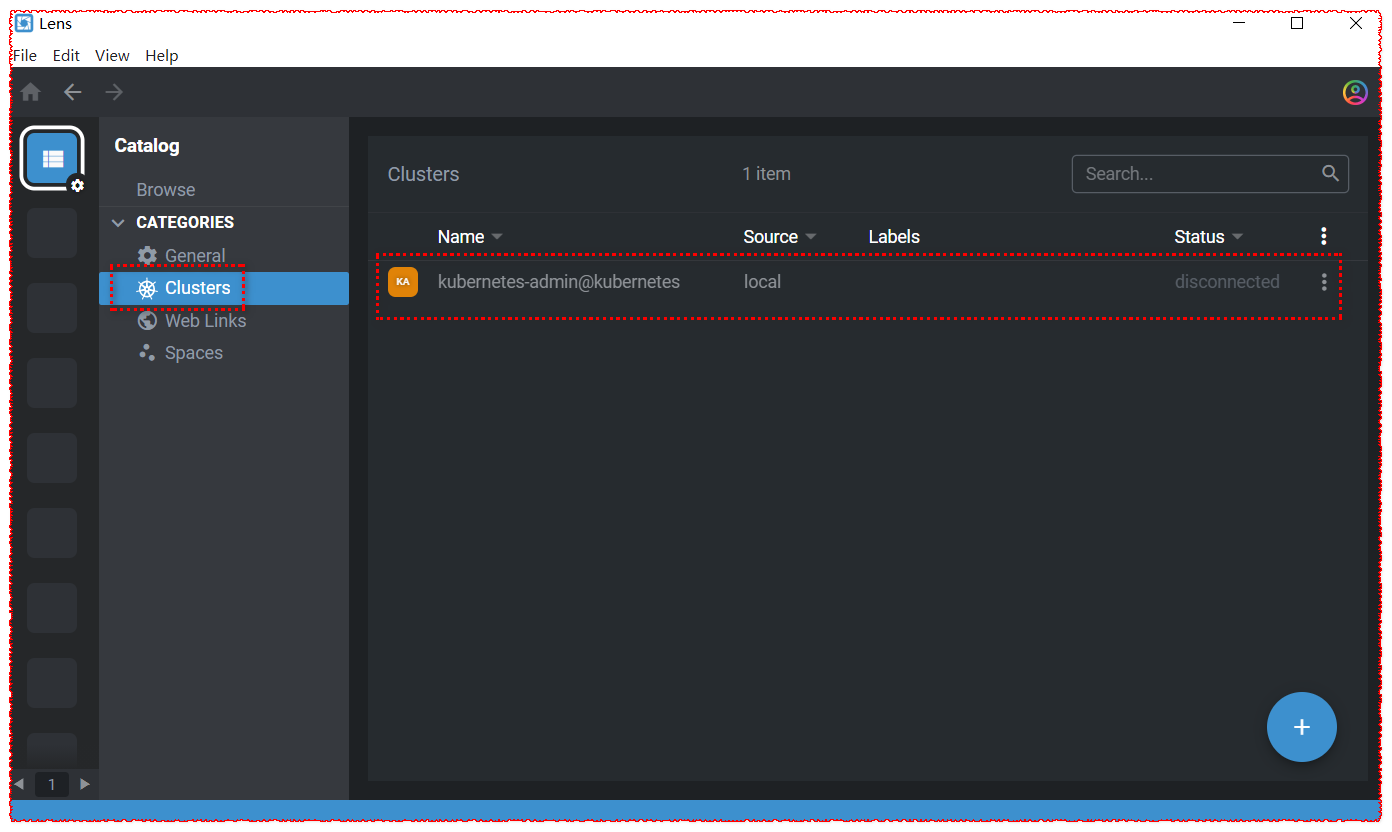Close the Lens window
The width and height of the screenshot is (1392, 832).
[x=1356, y=23]
